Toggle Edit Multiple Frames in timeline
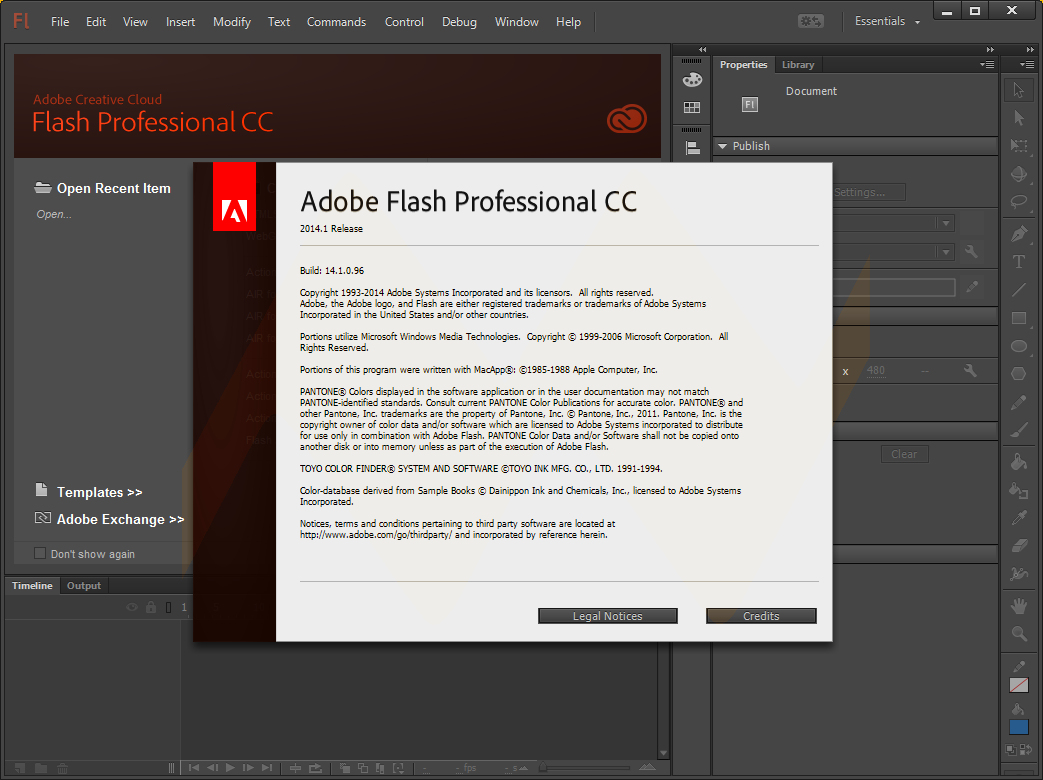1043x780 pixels. (x=380, y=768)
